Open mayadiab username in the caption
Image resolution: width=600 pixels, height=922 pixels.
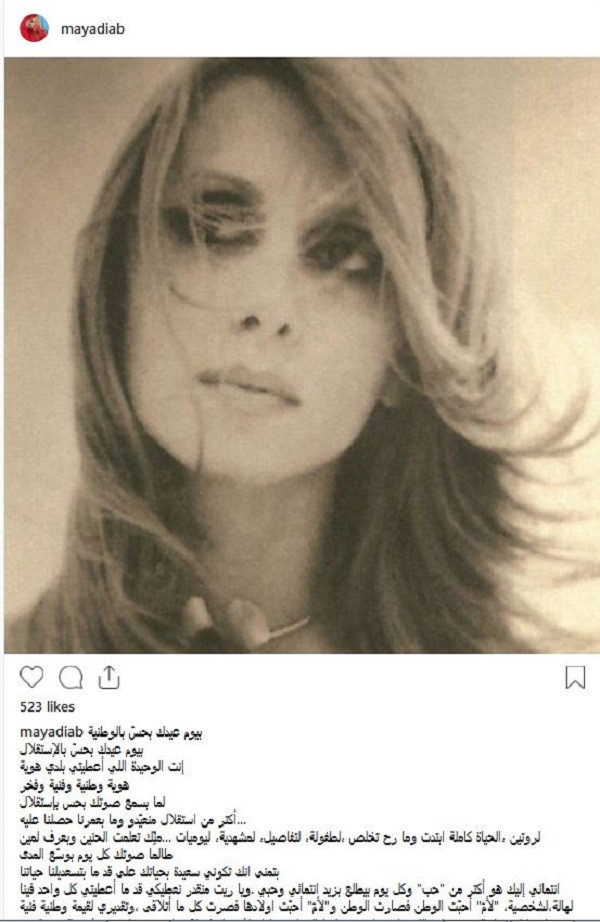[52, 733]
